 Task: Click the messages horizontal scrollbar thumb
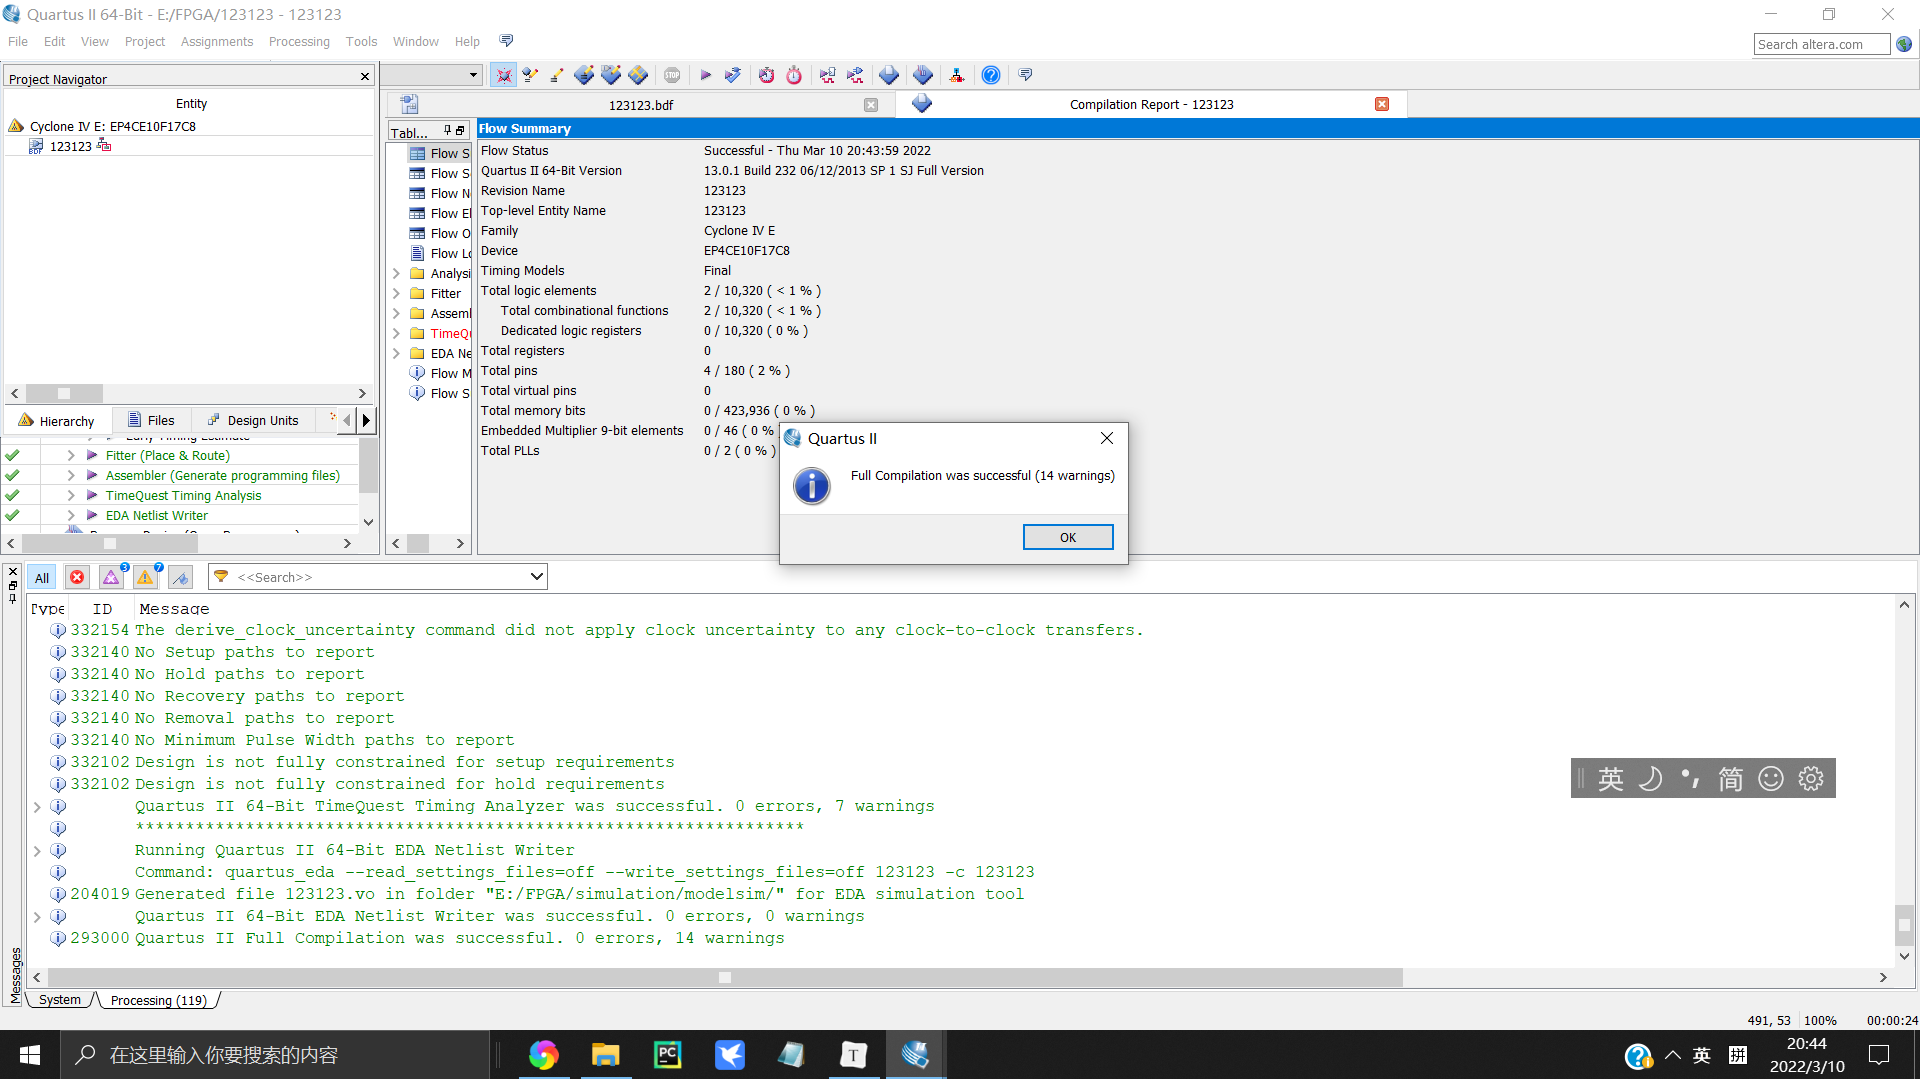[725, 977]
